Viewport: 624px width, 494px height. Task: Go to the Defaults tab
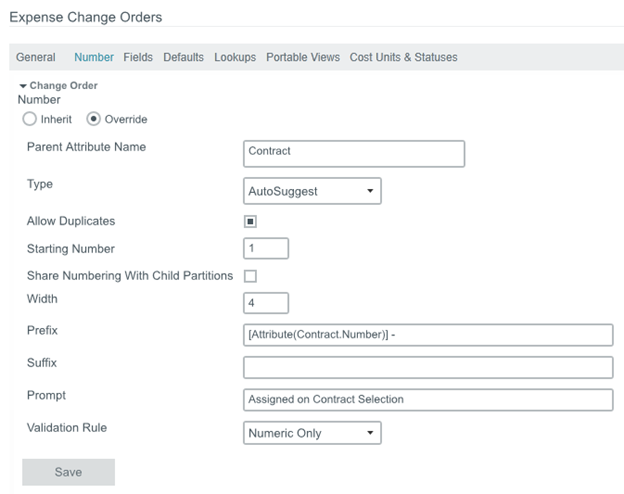[x=183, y=58]
